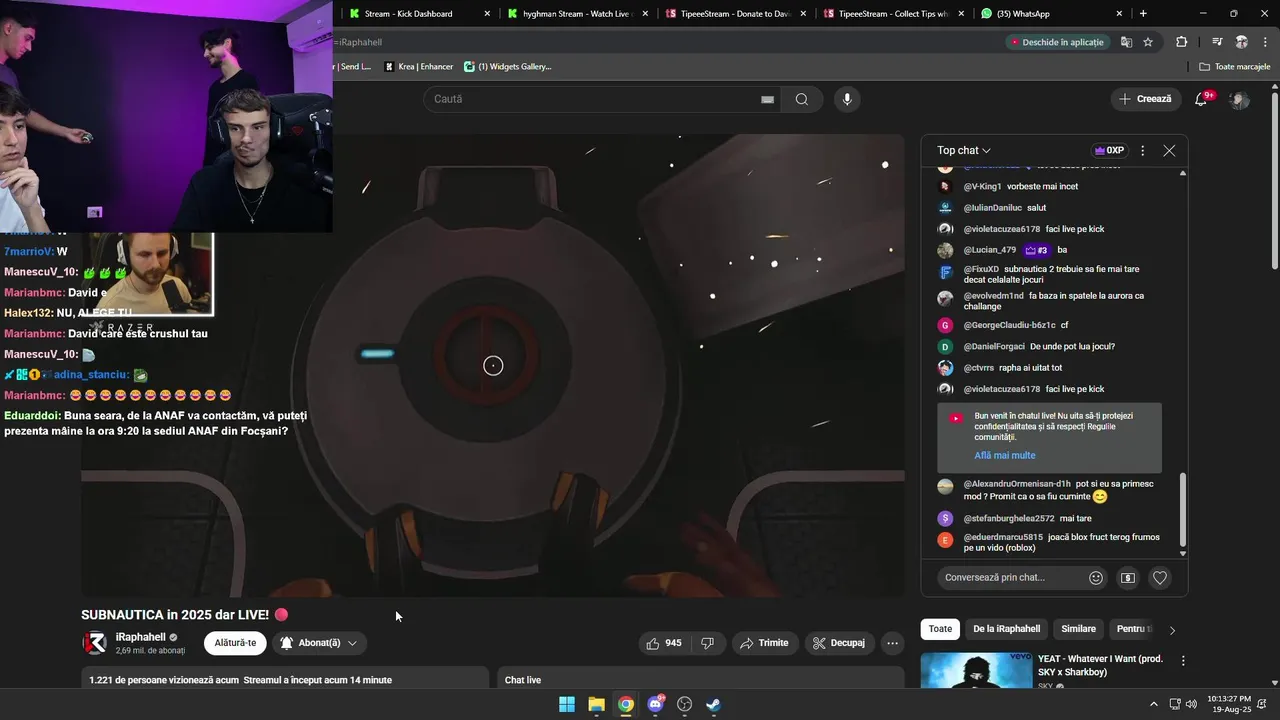Select the Toate filter chip
Image resolution: width=1280 pixels, height=720 pixels.
[940, 629]
